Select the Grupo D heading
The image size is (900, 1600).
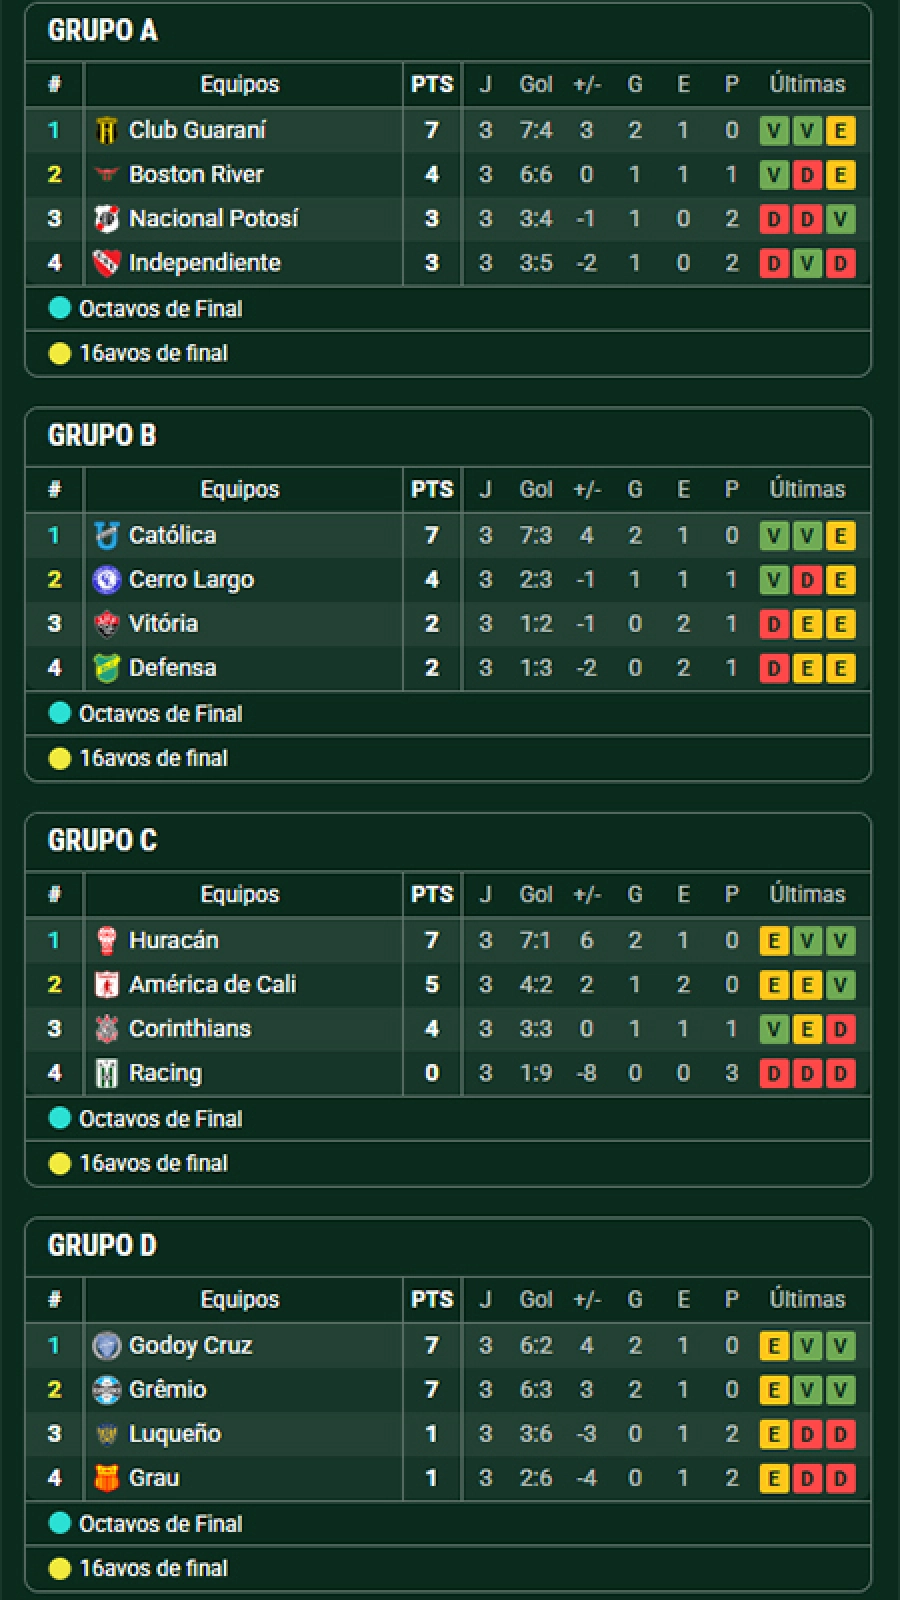pos(102,1246)
